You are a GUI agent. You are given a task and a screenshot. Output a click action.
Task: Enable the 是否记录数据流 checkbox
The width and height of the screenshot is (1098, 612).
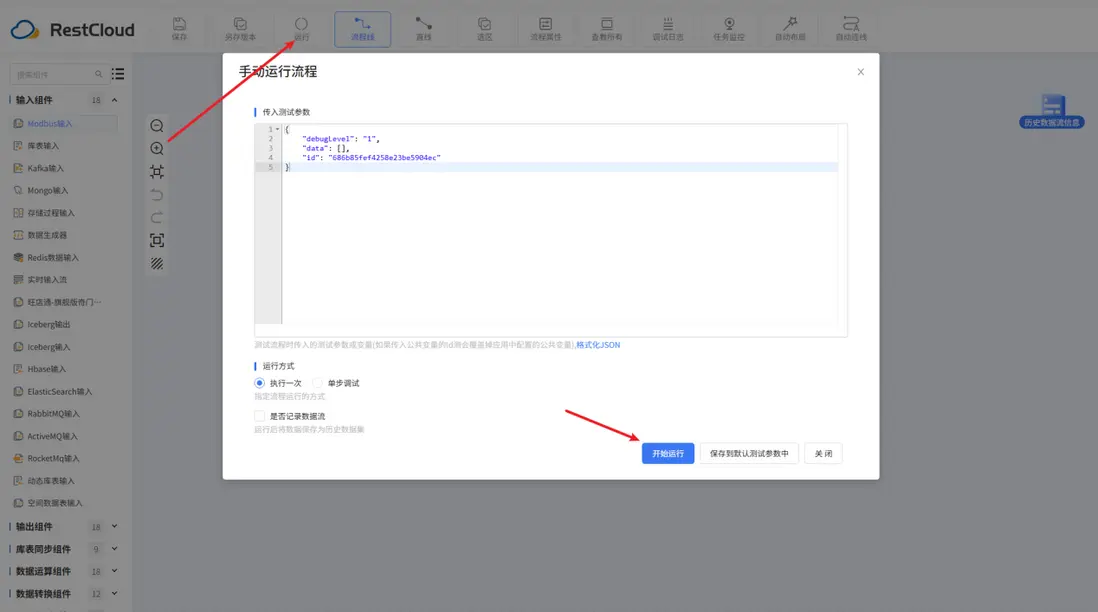tap(259, 416)
